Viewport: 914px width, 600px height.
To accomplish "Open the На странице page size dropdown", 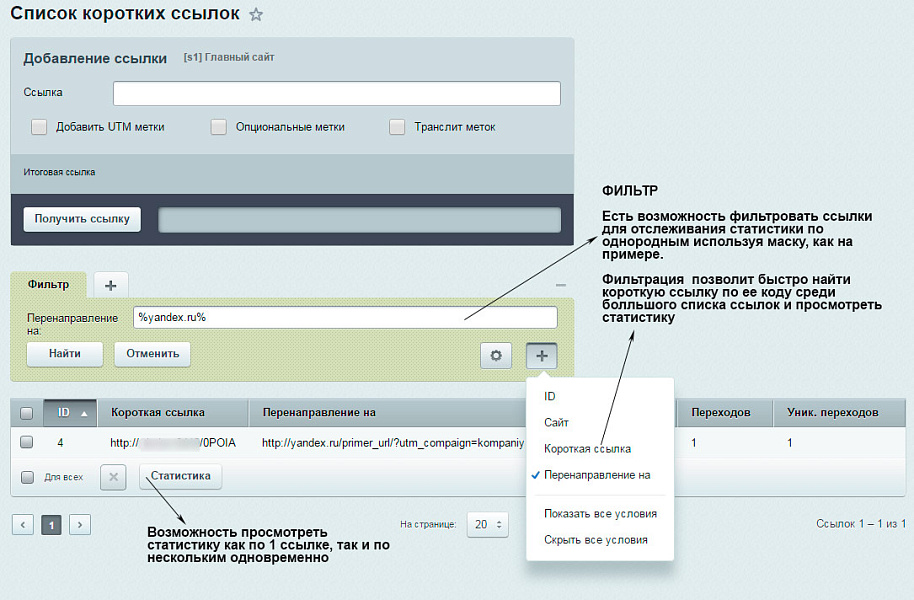I will point(487,523).
